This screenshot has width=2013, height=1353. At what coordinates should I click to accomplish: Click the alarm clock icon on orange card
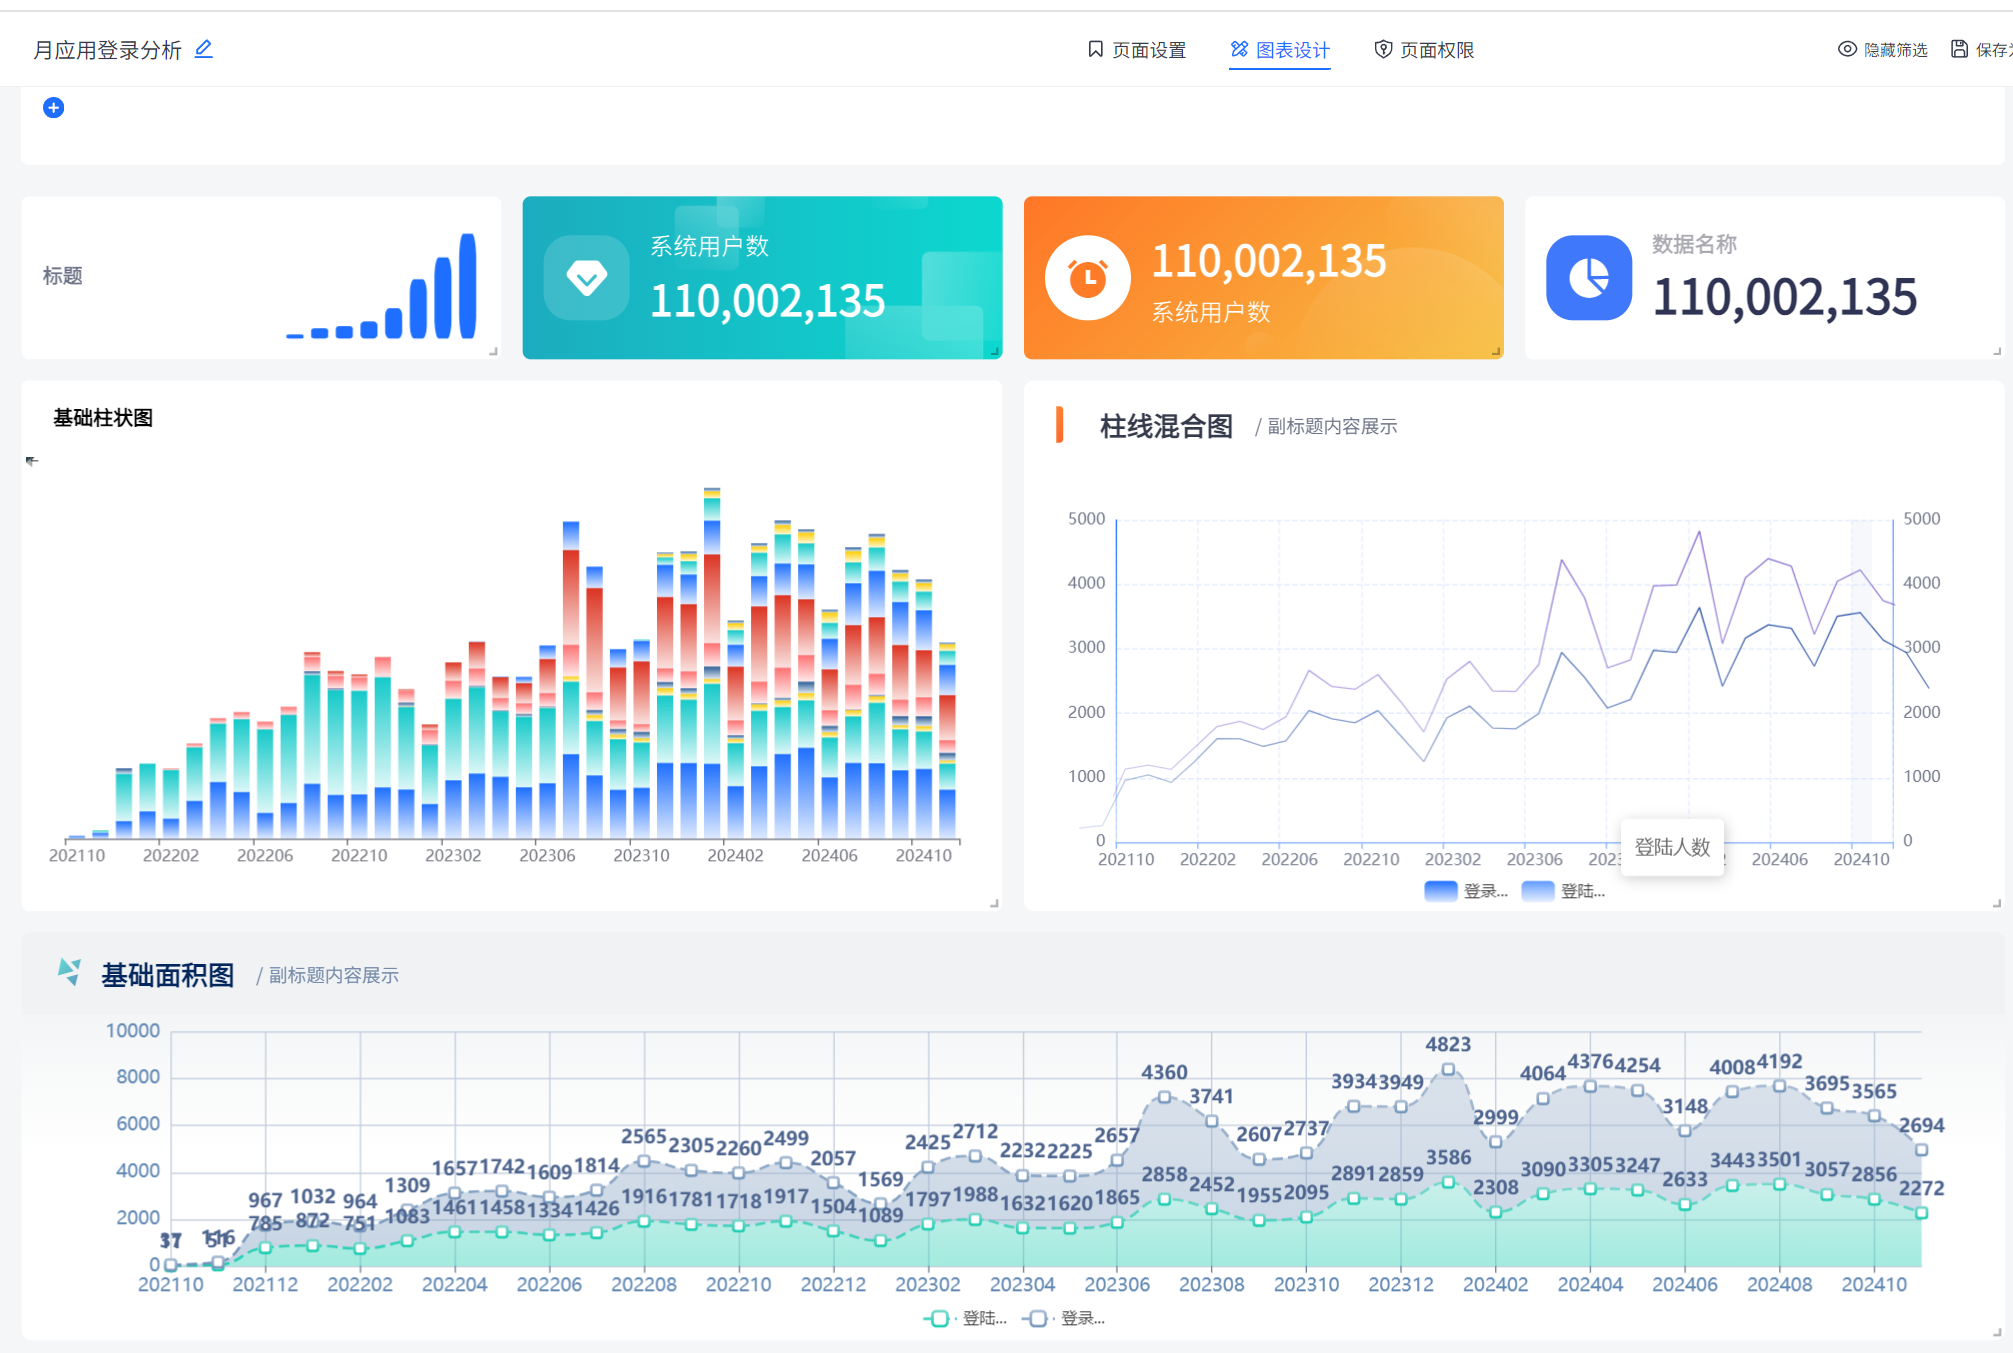pos(1087,278)
